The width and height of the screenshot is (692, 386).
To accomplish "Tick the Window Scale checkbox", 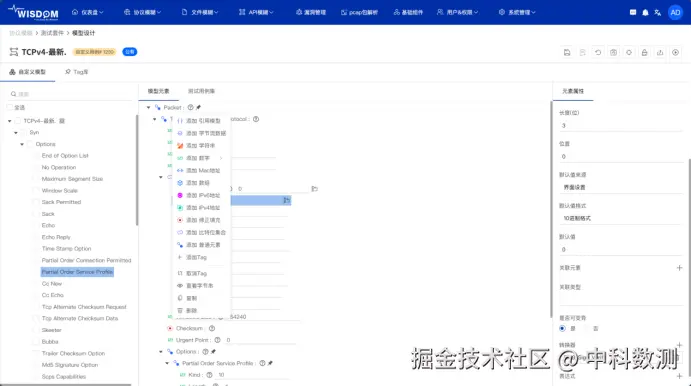I will click(x=36, y=191).
